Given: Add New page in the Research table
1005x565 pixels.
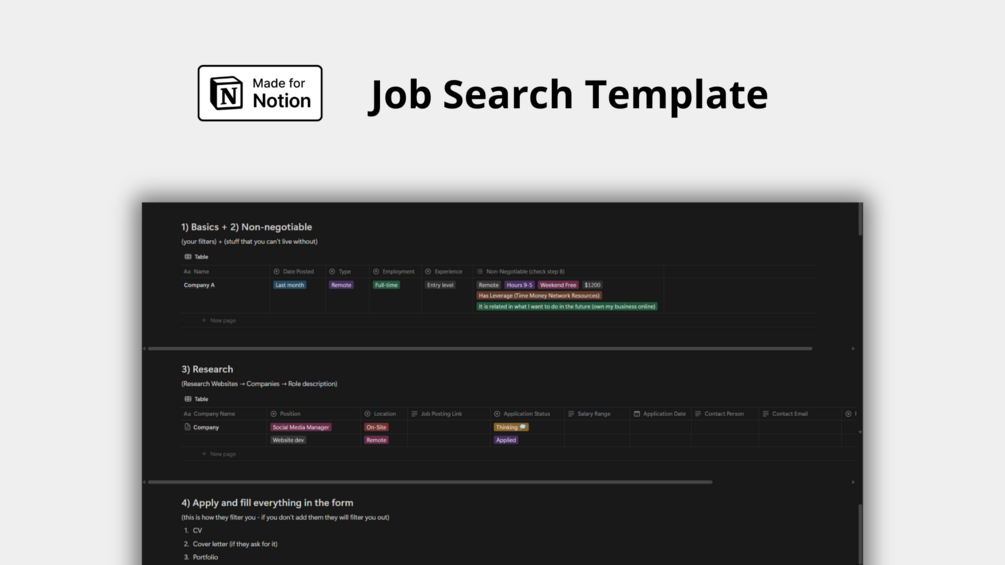Looking at the screenshot, I should click(x=219, y=454).
